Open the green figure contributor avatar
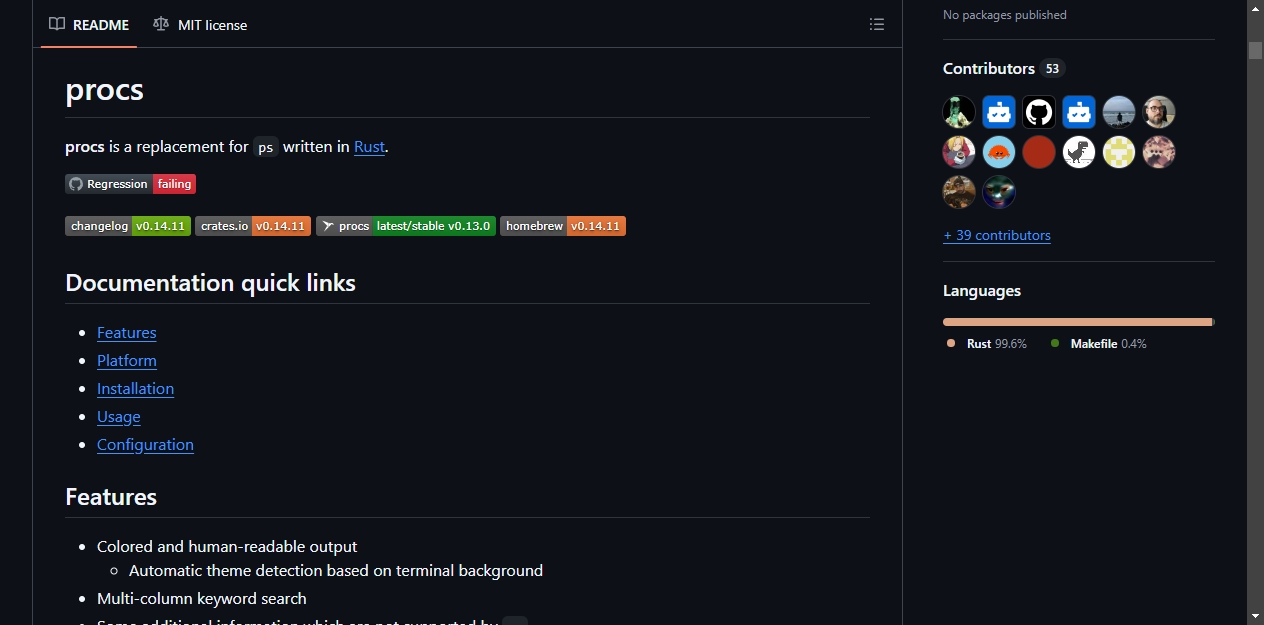Screen dimensions: 1264x625 click(x=959, y=112)
